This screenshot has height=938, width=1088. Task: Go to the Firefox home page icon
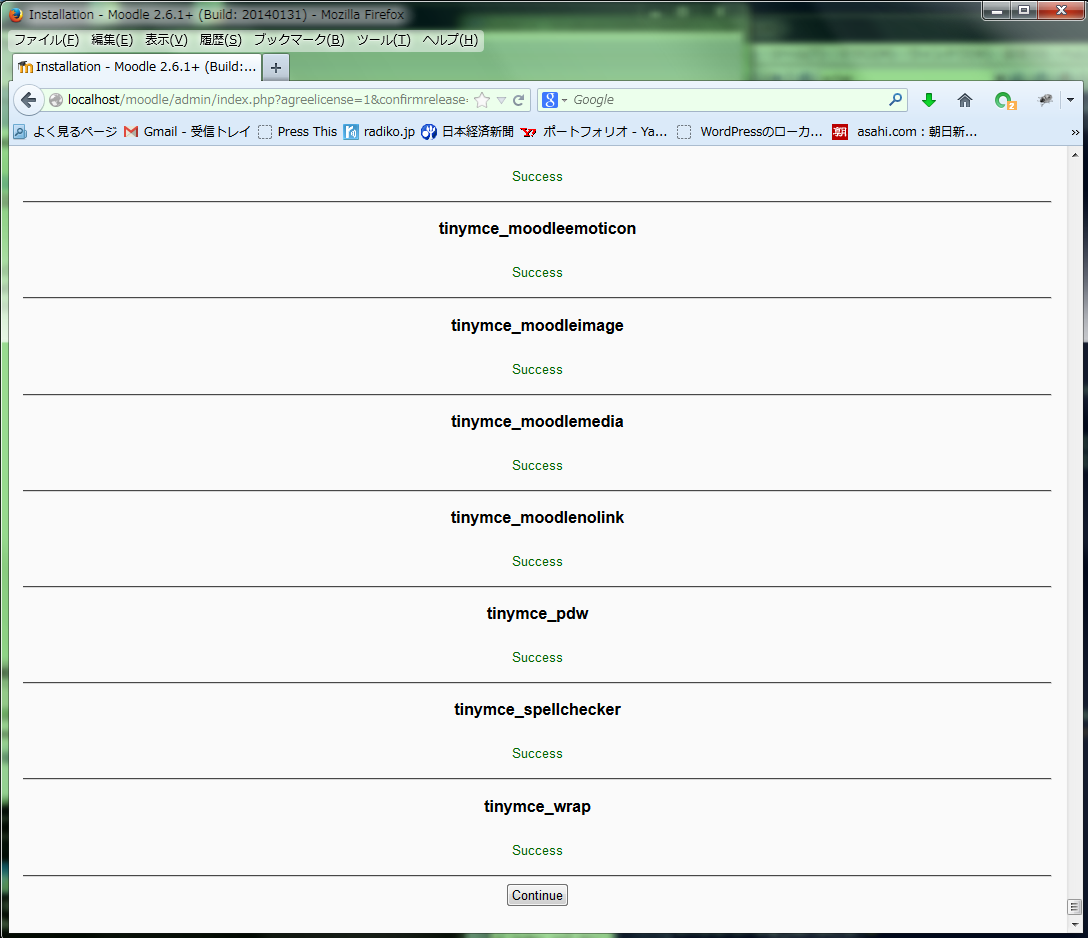click(x=965, y=100)
